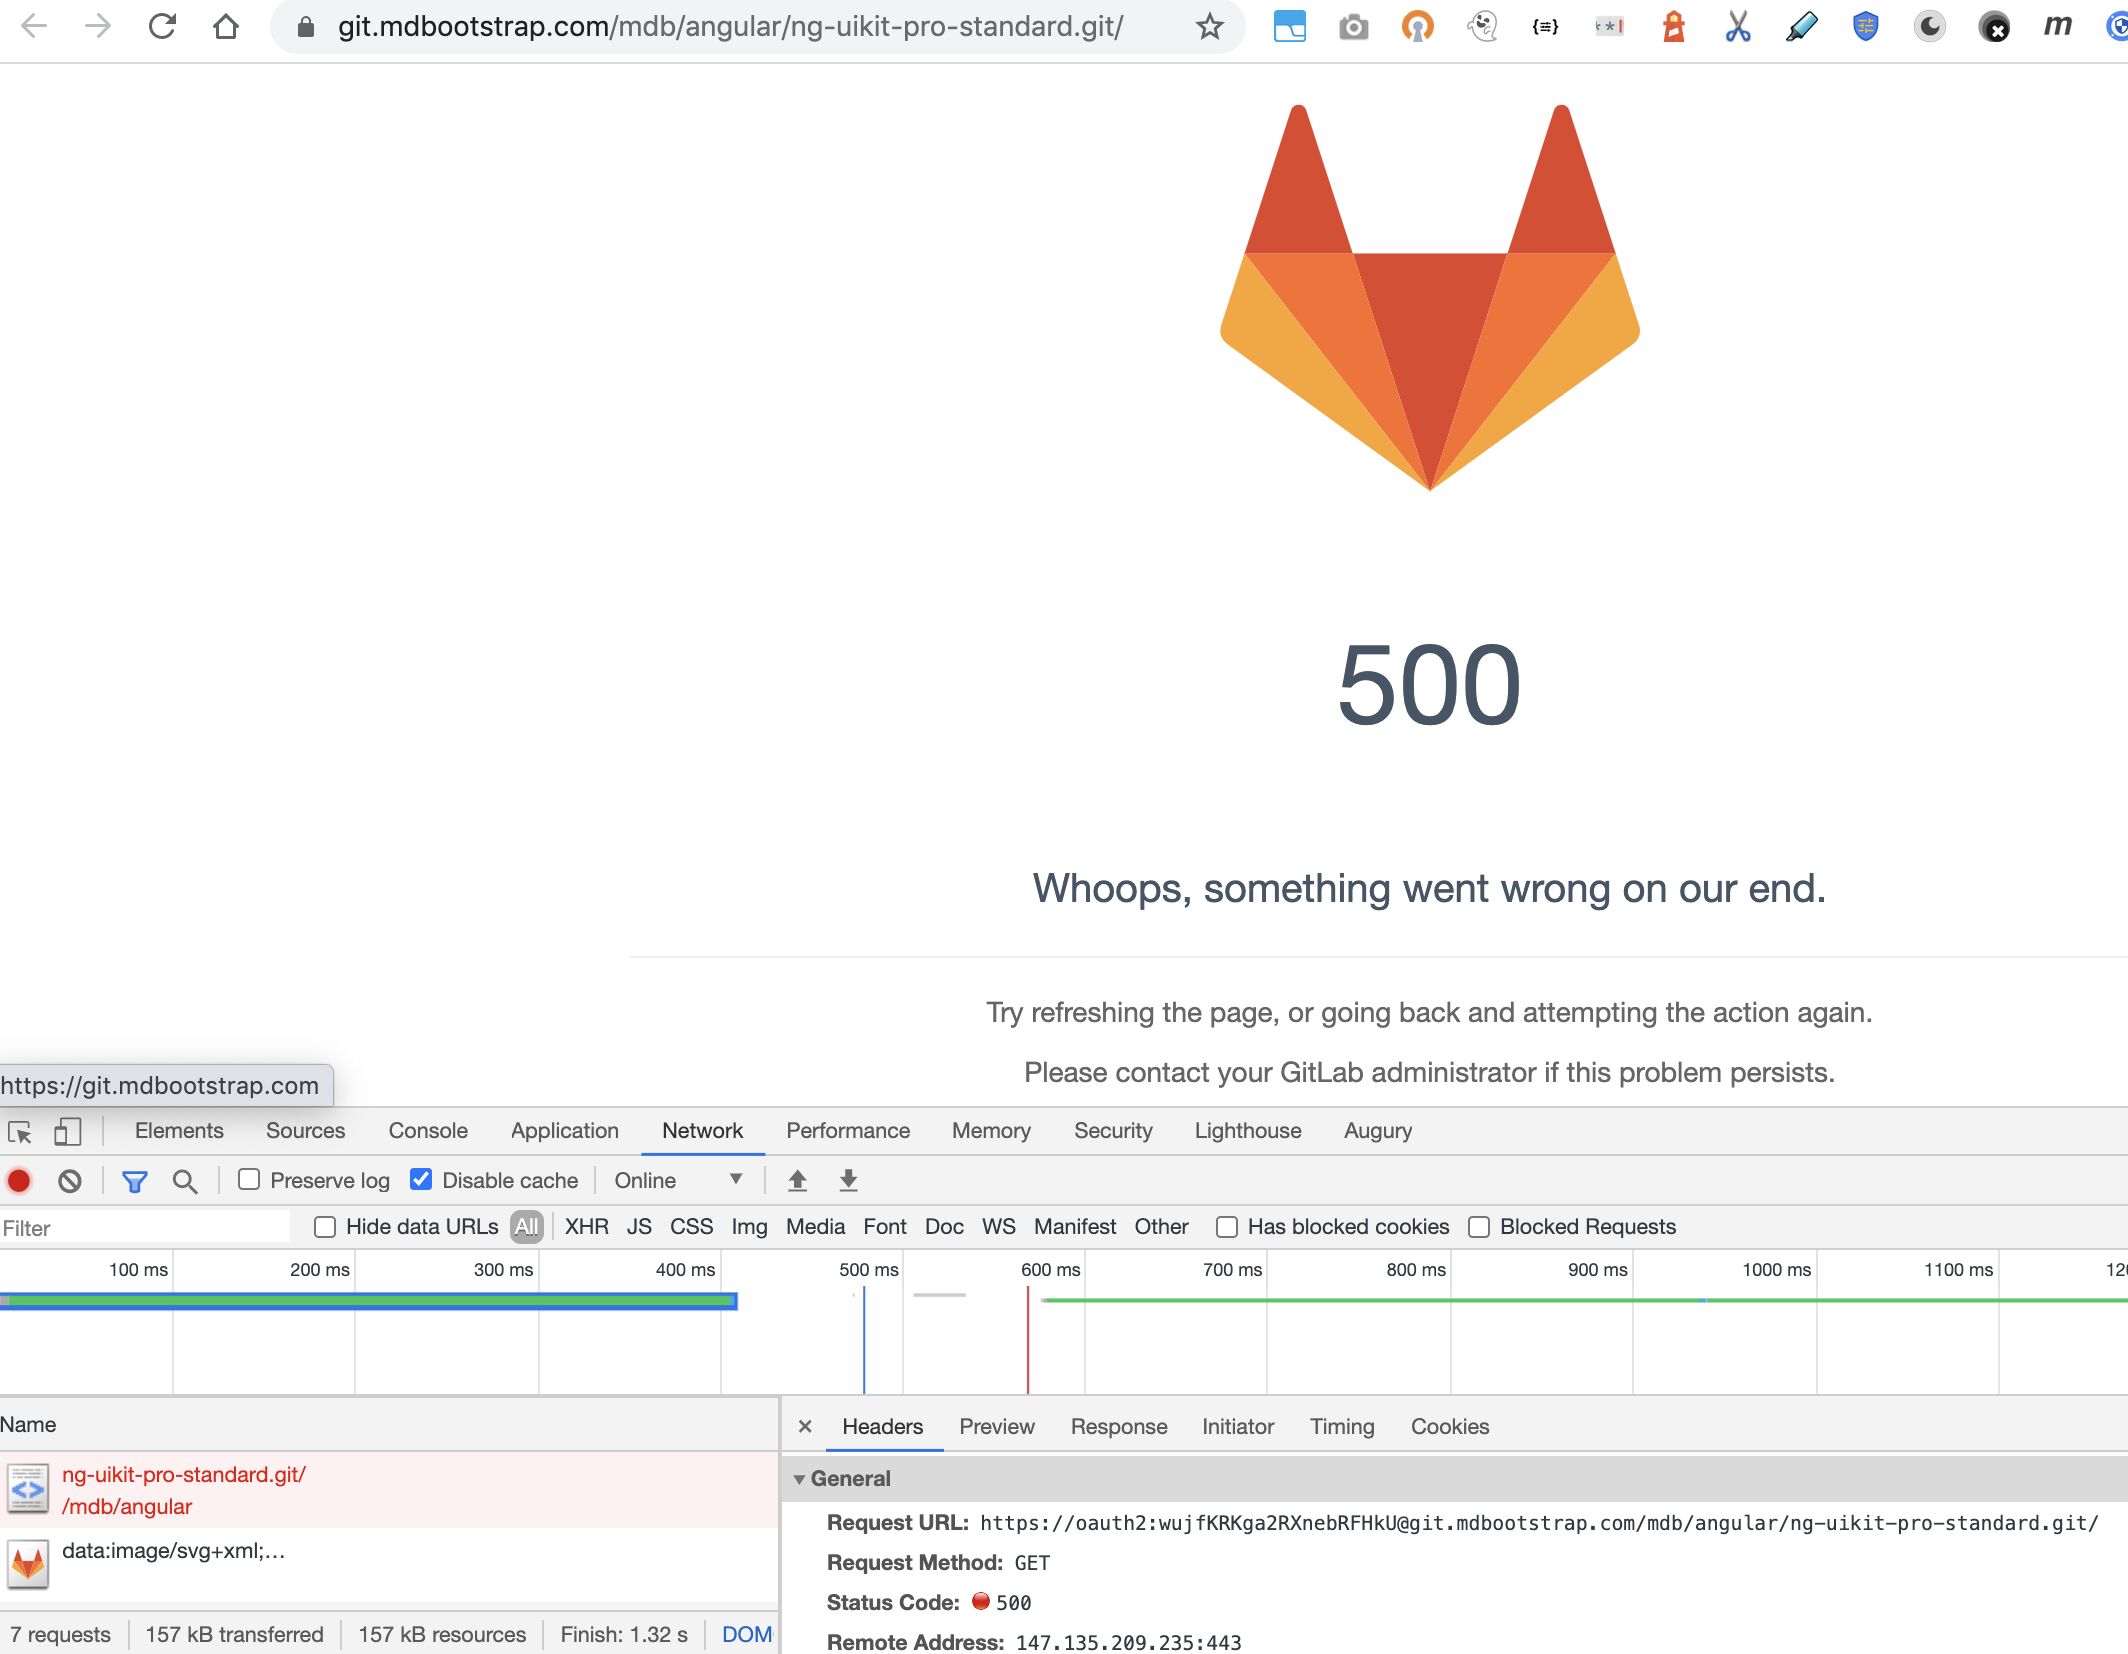Open the italic m extension icon

pos(2057,26)
